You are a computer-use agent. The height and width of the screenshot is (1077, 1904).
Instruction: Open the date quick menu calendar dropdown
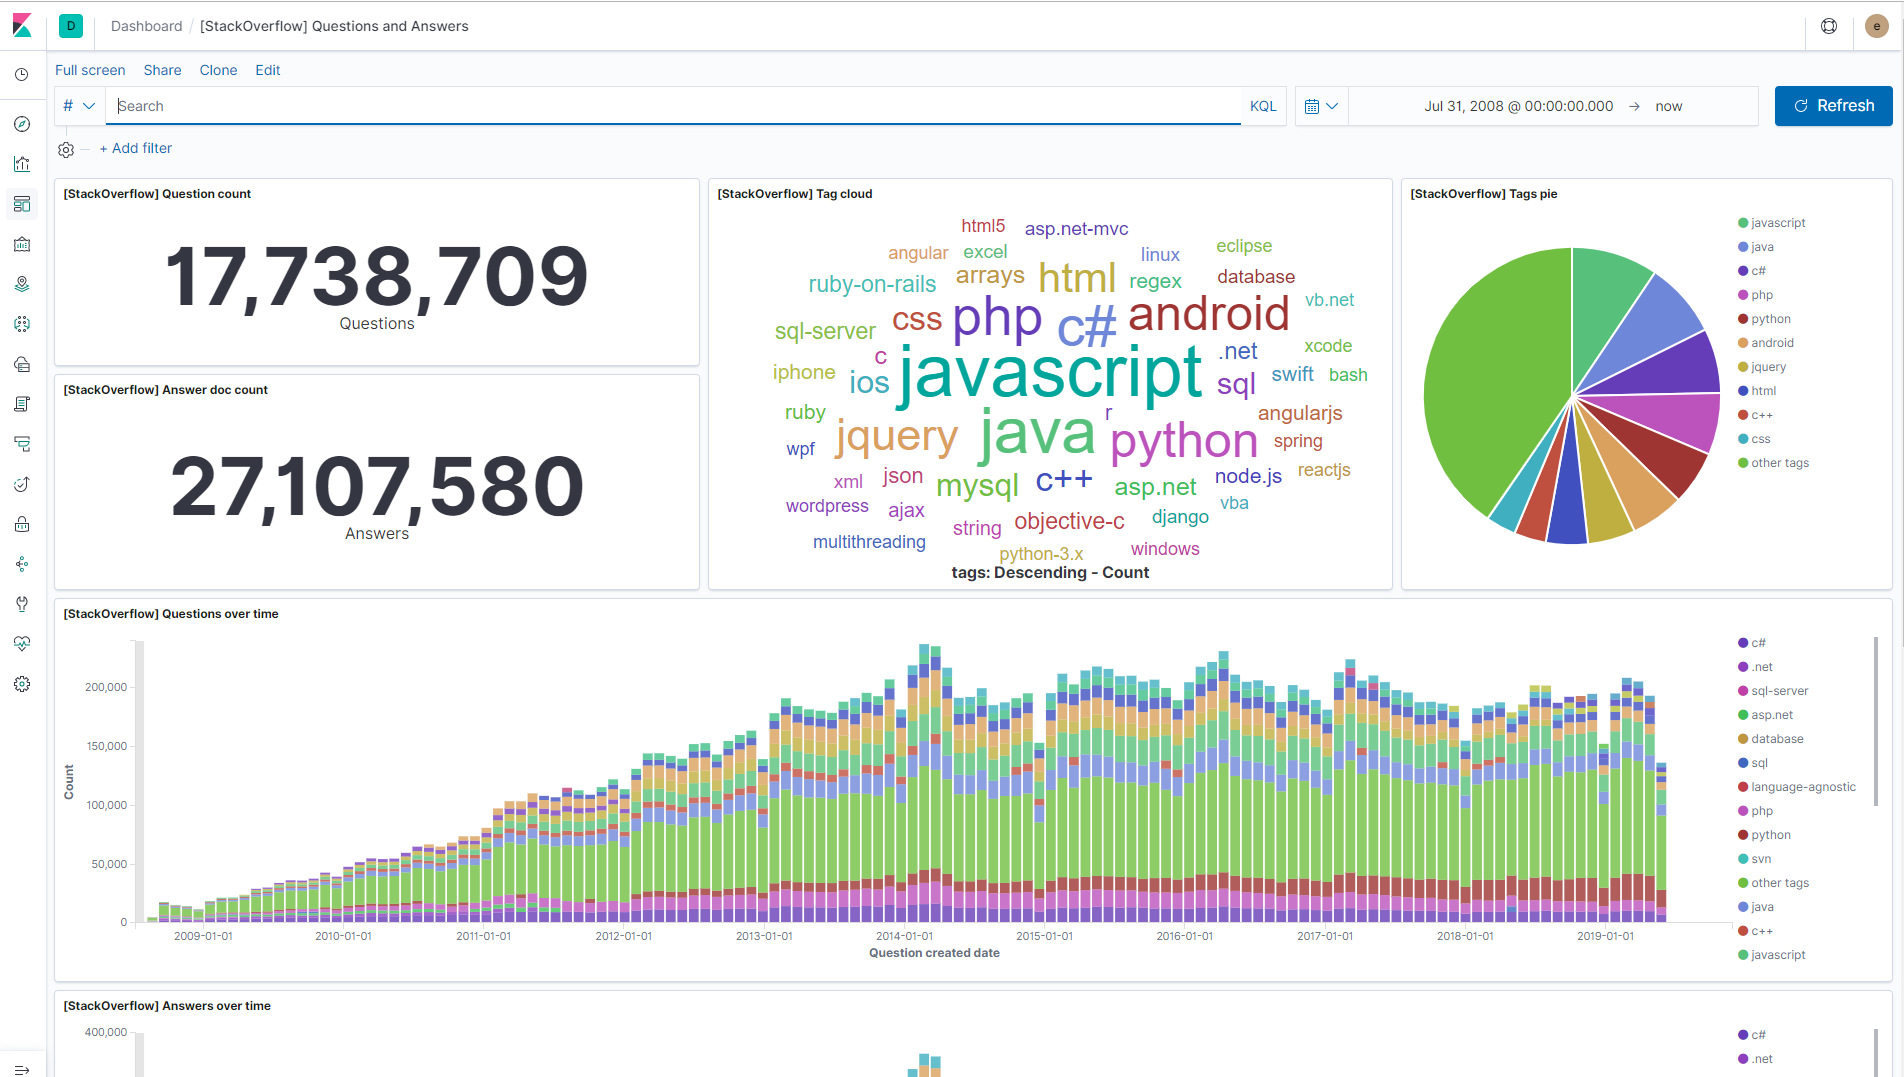click(x=1321, y=106)
